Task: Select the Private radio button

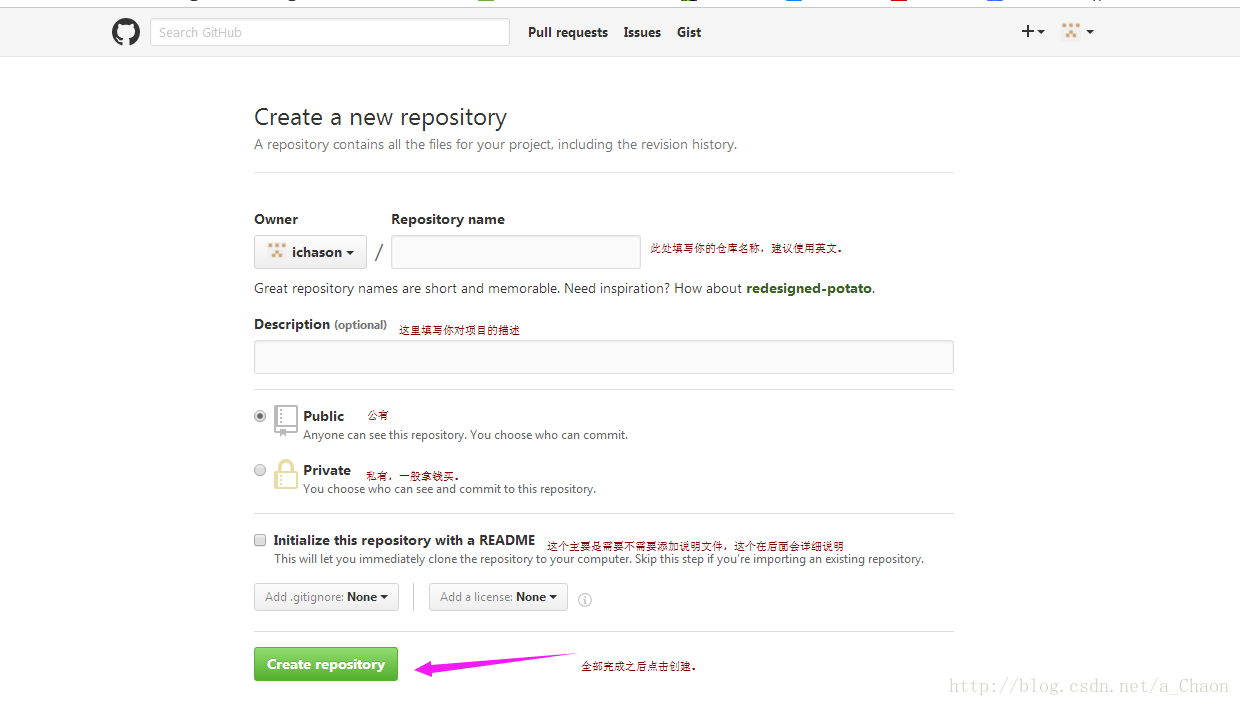Action: 260,470
